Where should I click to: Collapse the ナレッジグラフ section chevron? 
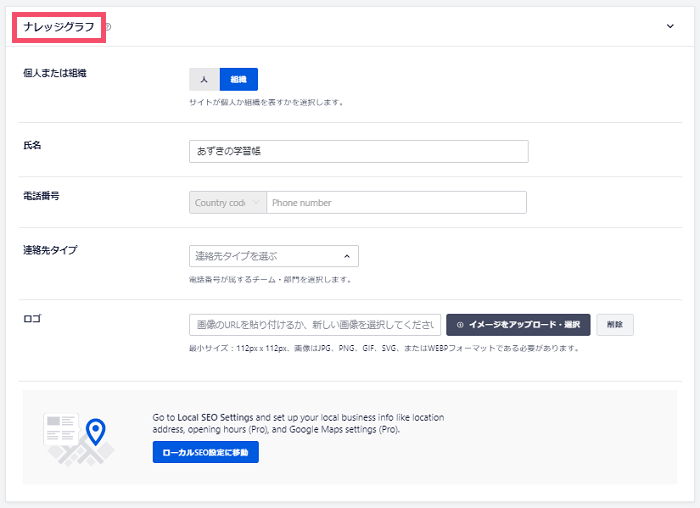pos(670,26)
